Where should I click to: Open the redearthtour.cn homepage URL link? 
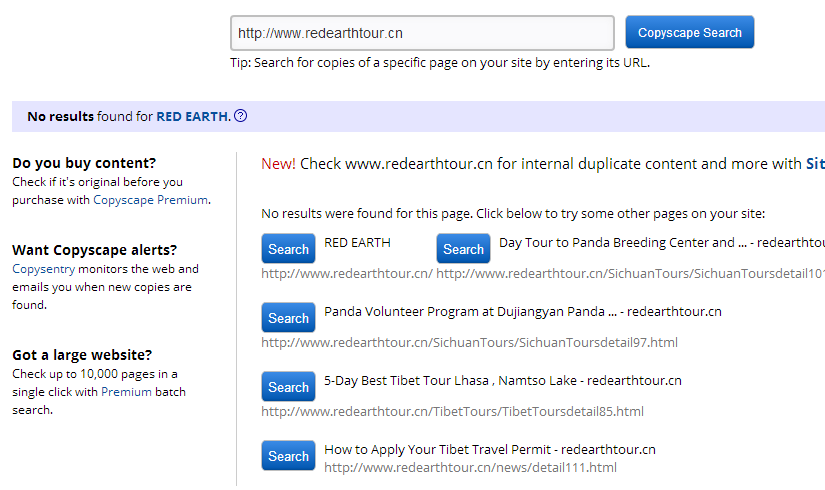[x=347, y=274]
